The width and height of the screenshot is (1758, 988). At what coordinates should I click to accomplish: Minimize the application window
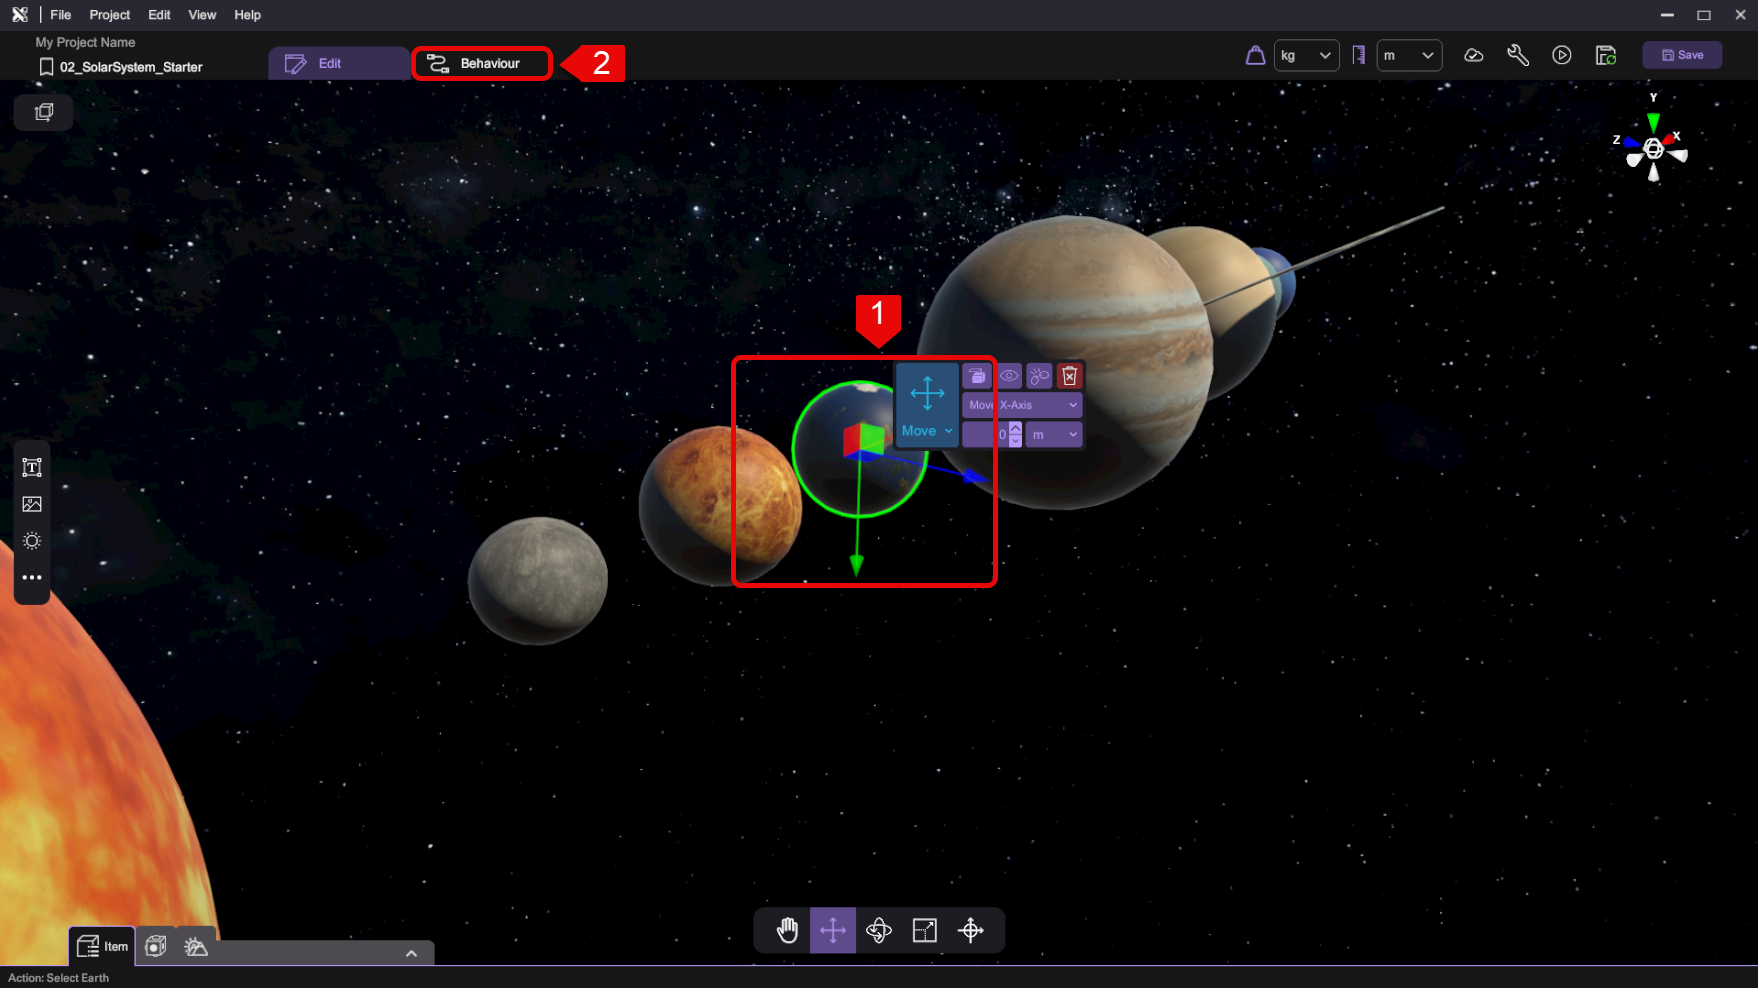pos(1667,15)
